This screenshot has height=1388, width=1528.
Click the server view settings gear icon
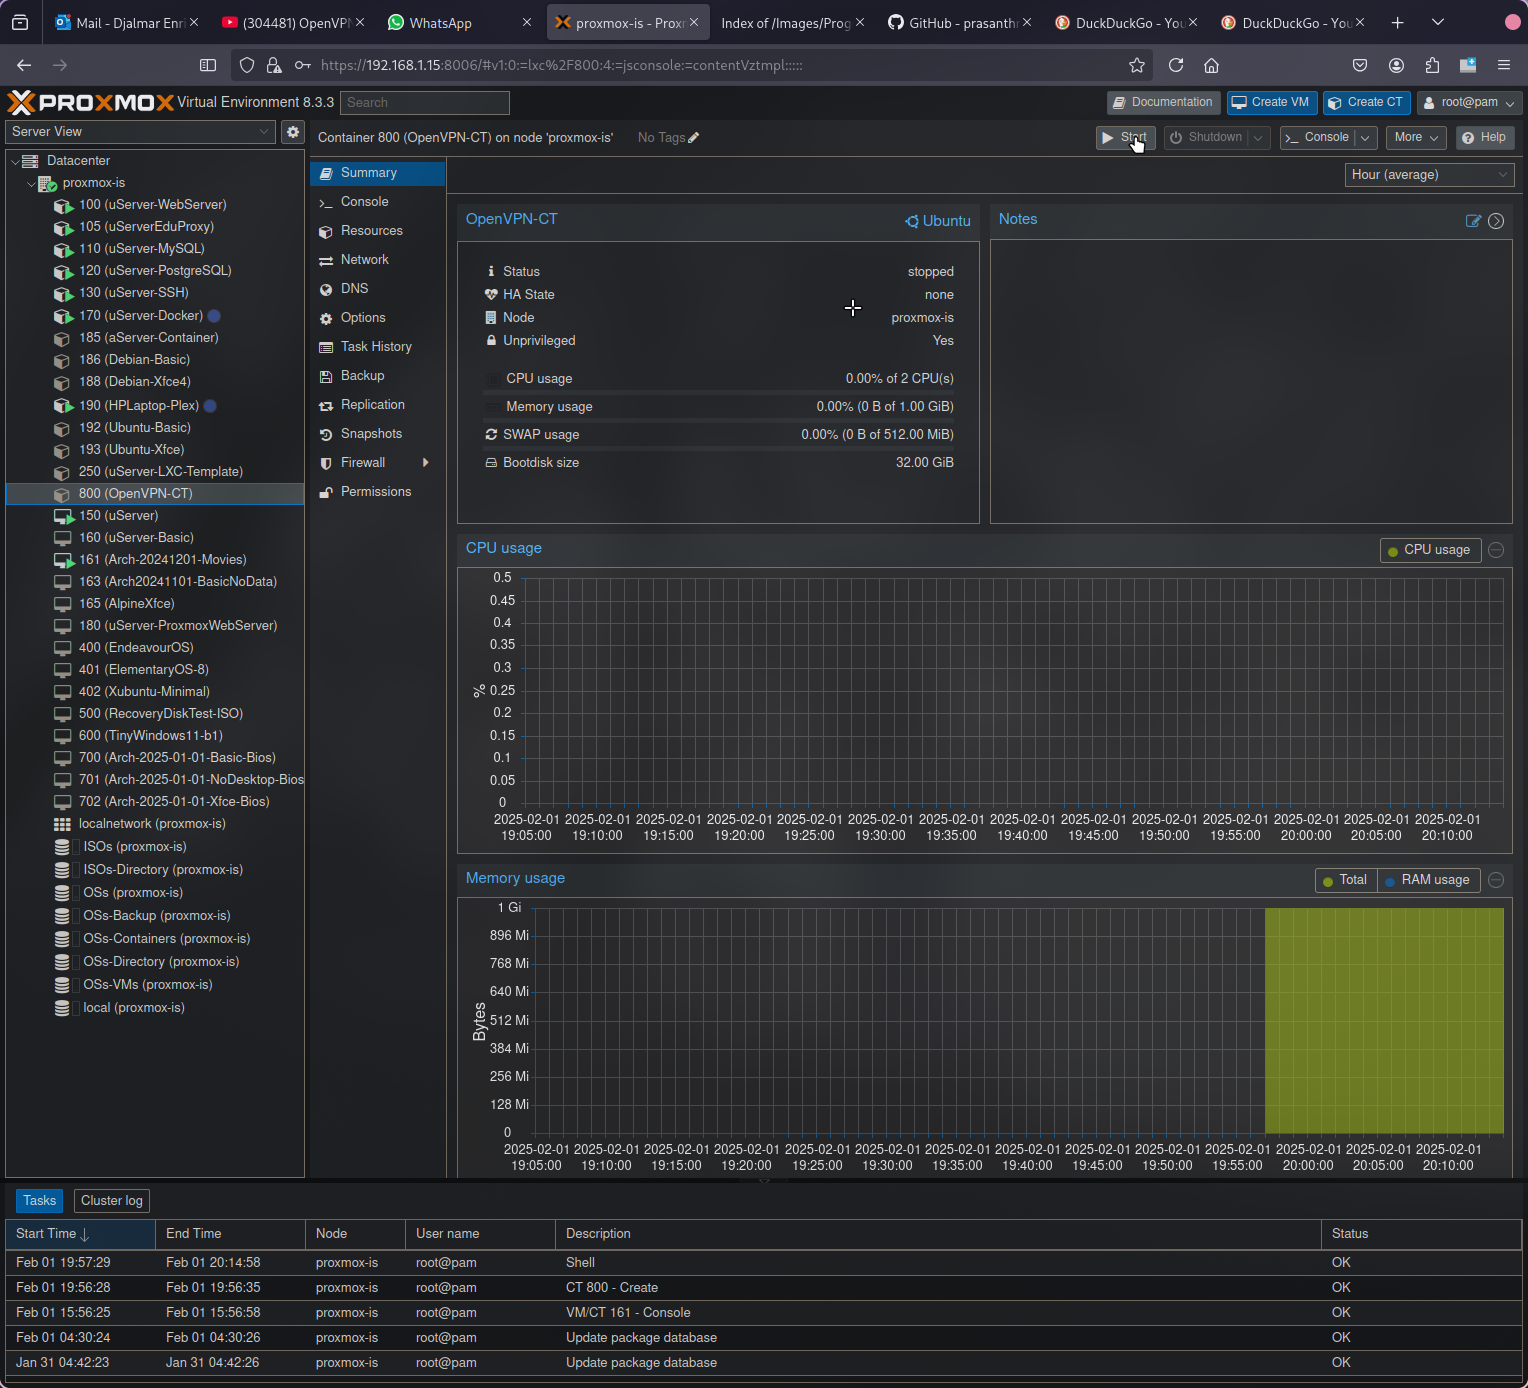click(x=293, y=132)
